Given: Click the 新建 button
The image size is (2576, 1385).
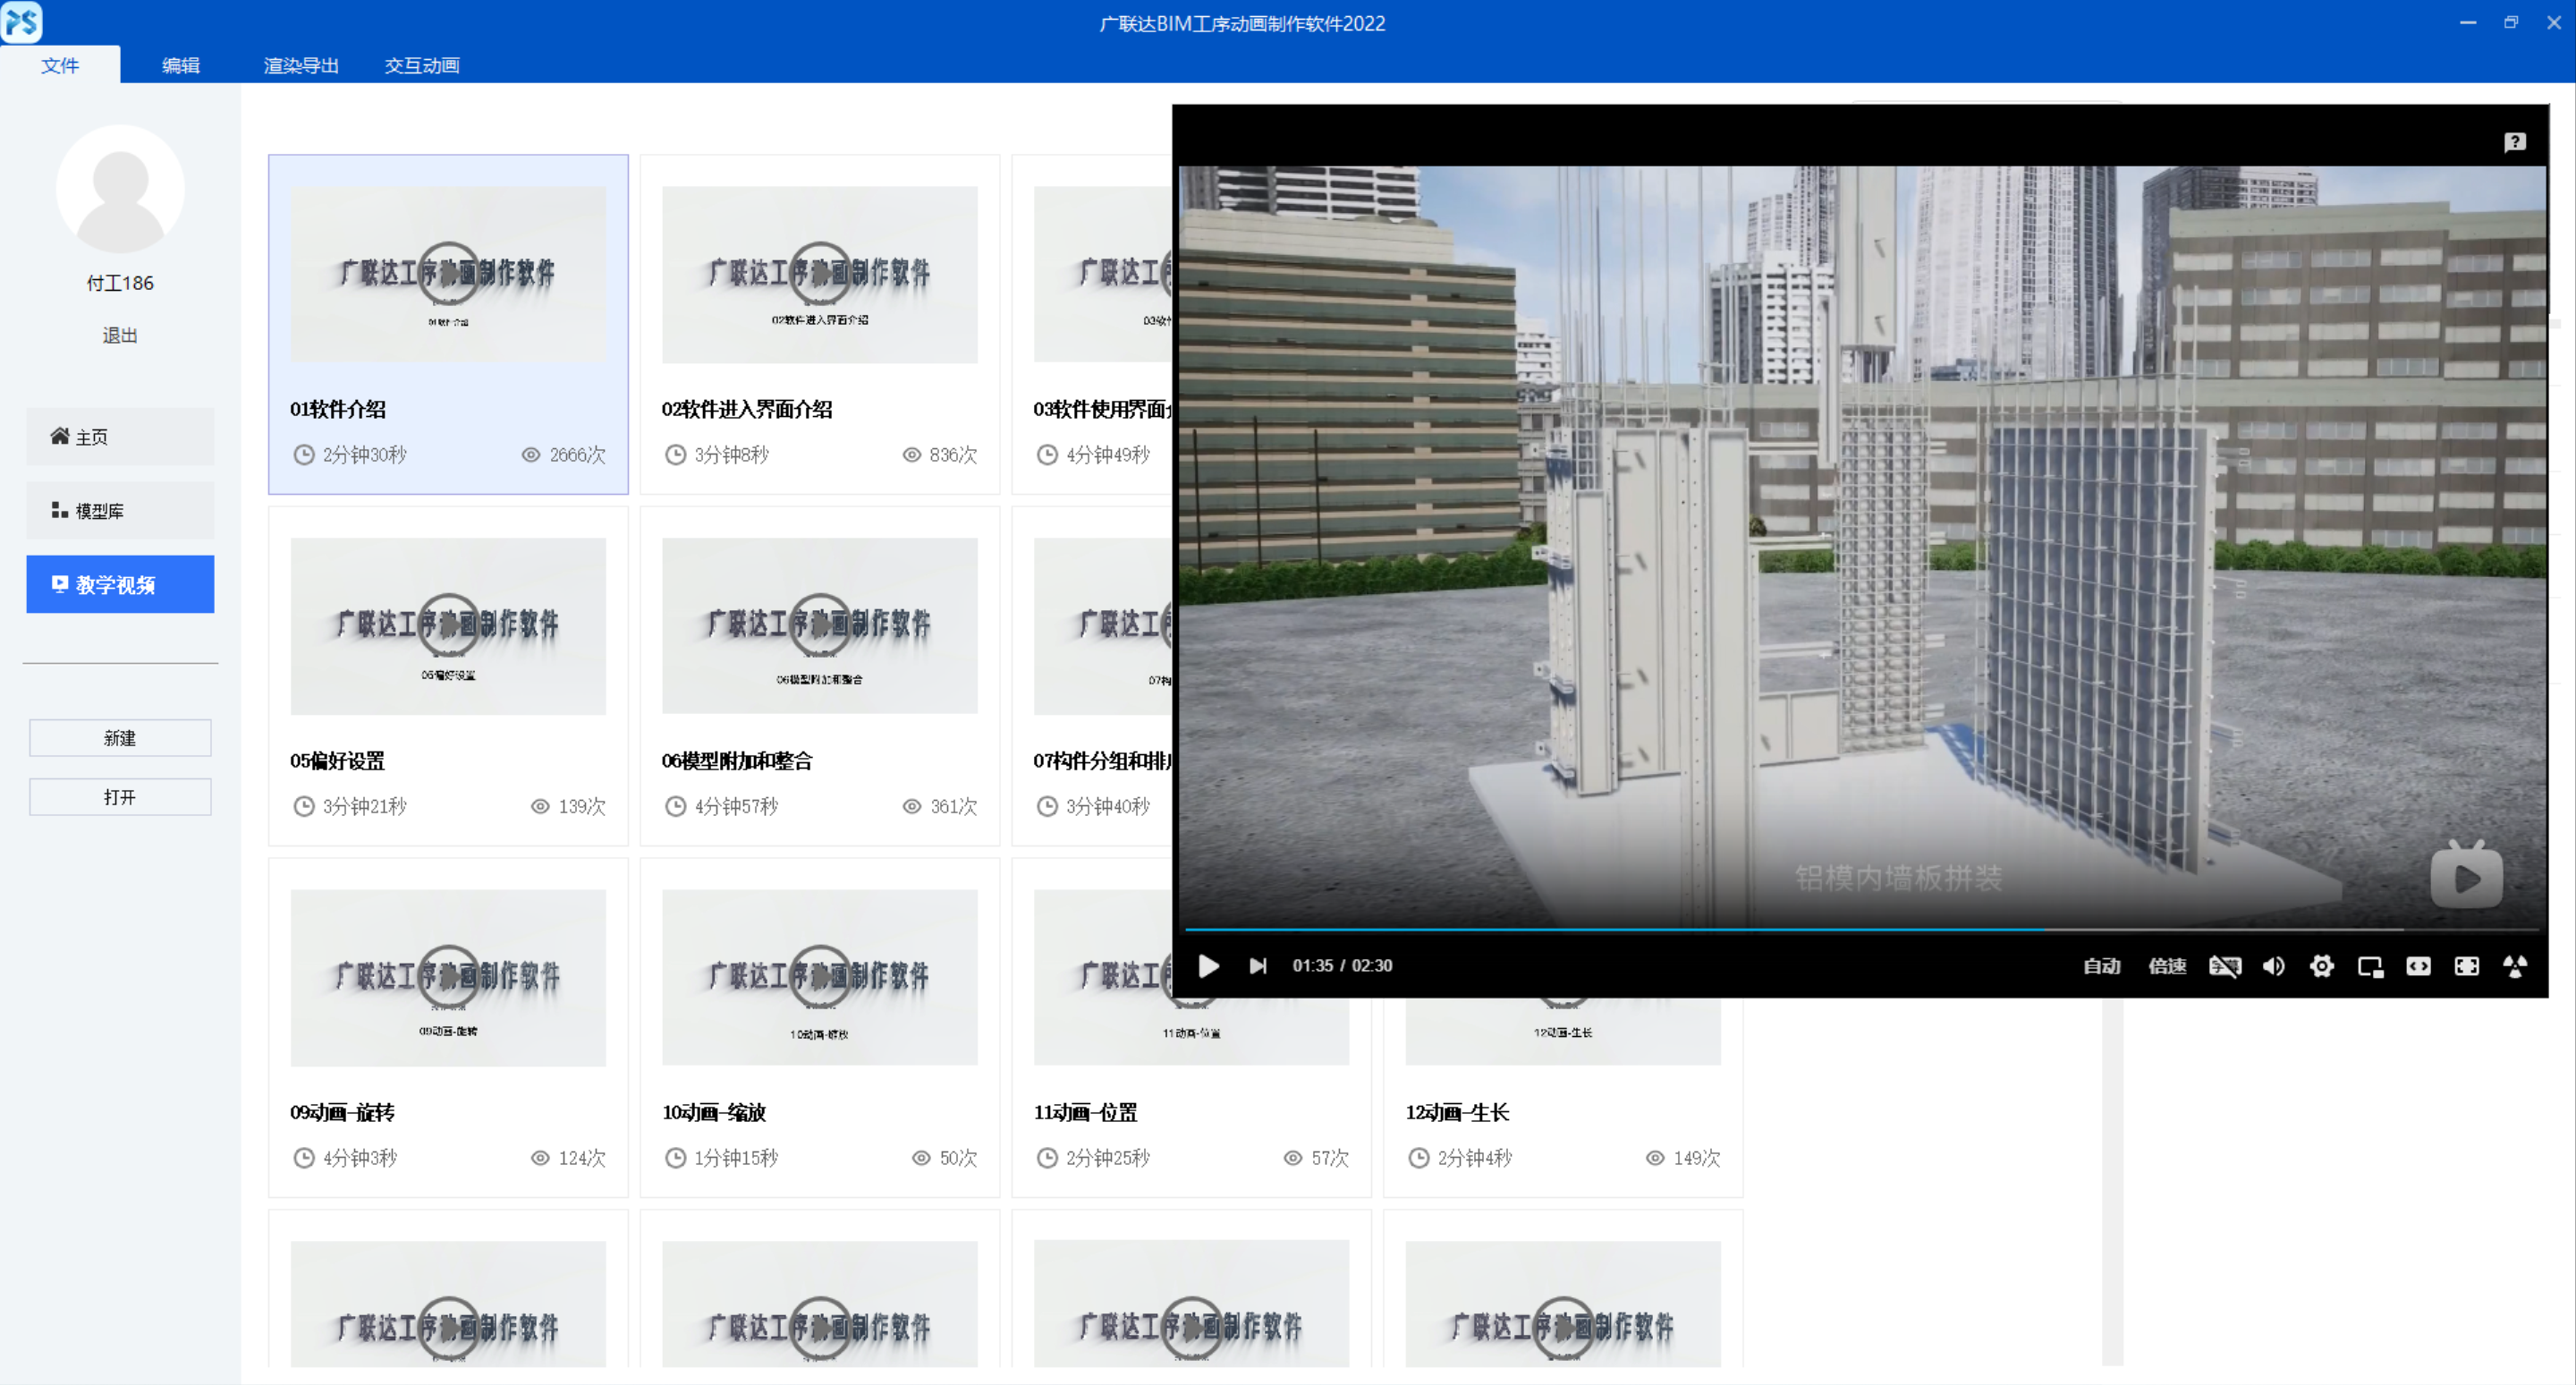Looking at the screenshot, I should [120, 738].
